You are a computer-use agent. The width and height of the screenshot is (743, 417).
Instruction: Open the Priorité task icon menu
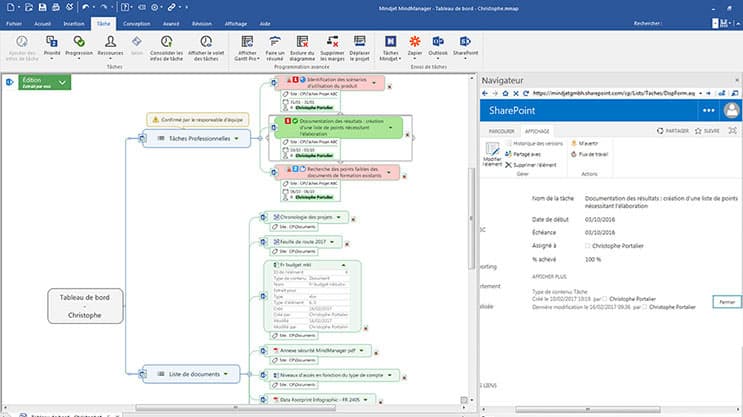(x=52, y=47)
